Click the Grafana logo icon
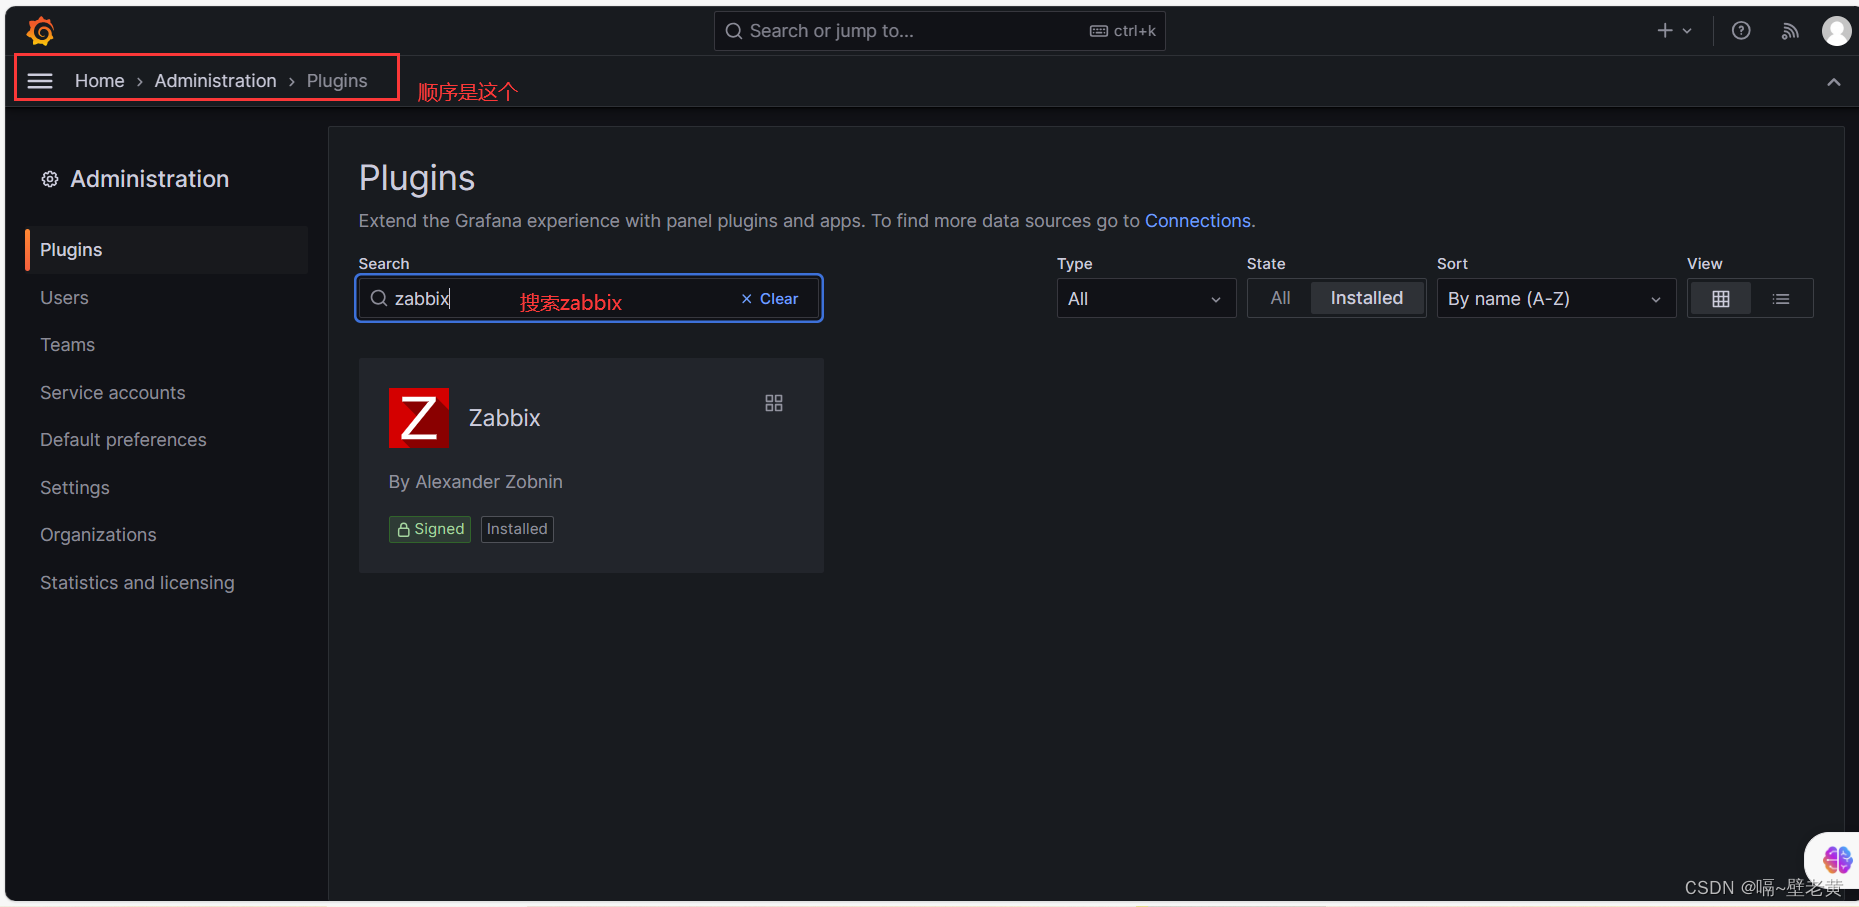Screen dimensions: 1859x907 click(x=40, y=31)
